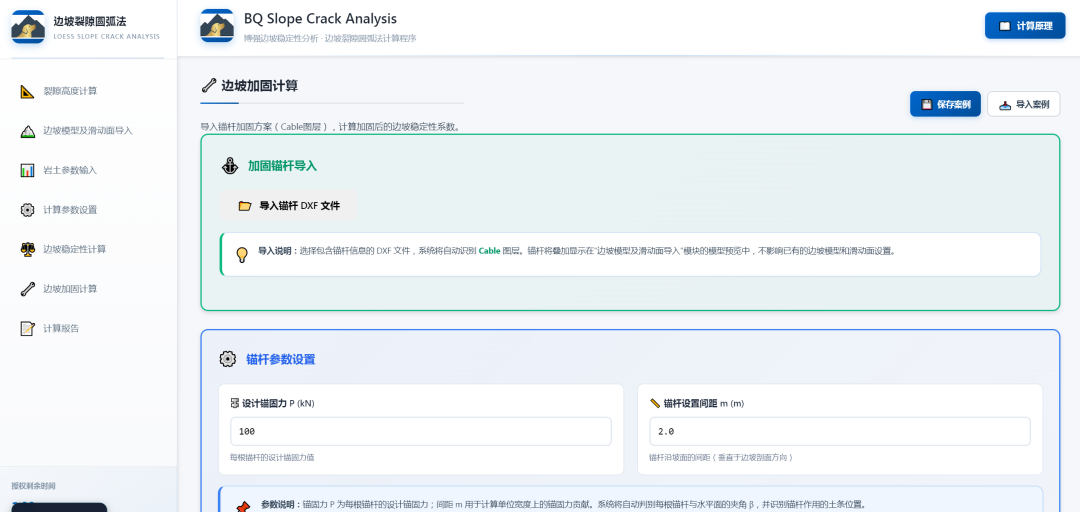The height and width of the screenshot is (512, 1080).
Task: Click the gear icon beside 锚杆参数设置
Action: point(228,359)
